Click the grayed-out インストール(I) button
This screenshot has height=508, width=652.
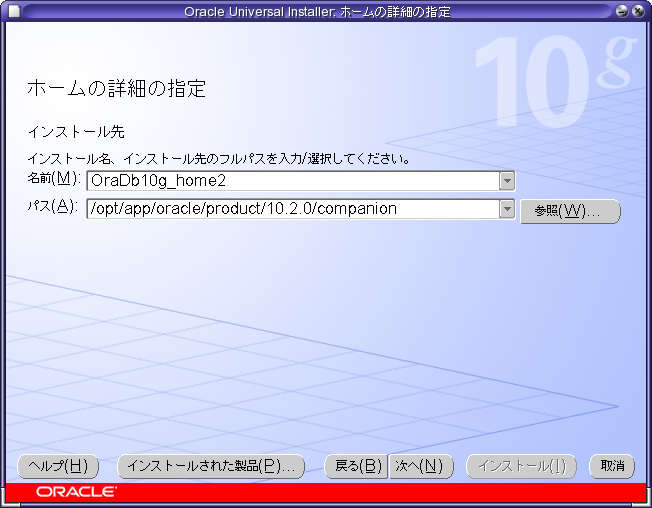[521, 466]
